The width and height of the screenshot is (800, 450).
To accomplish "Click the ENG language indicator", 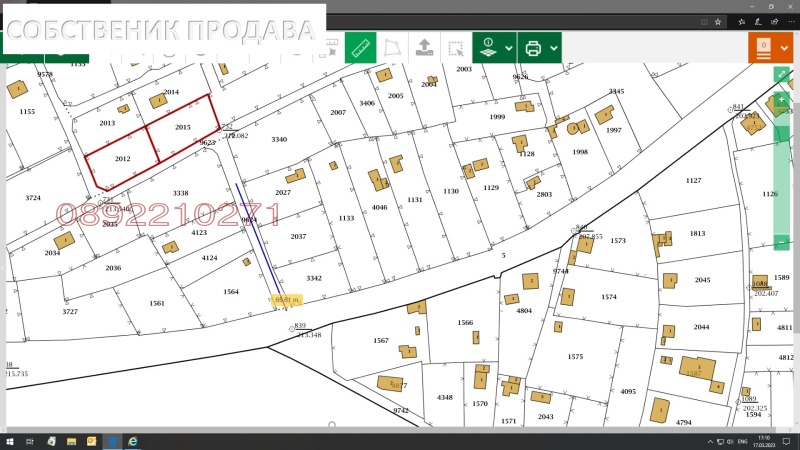I will (742, 442).
